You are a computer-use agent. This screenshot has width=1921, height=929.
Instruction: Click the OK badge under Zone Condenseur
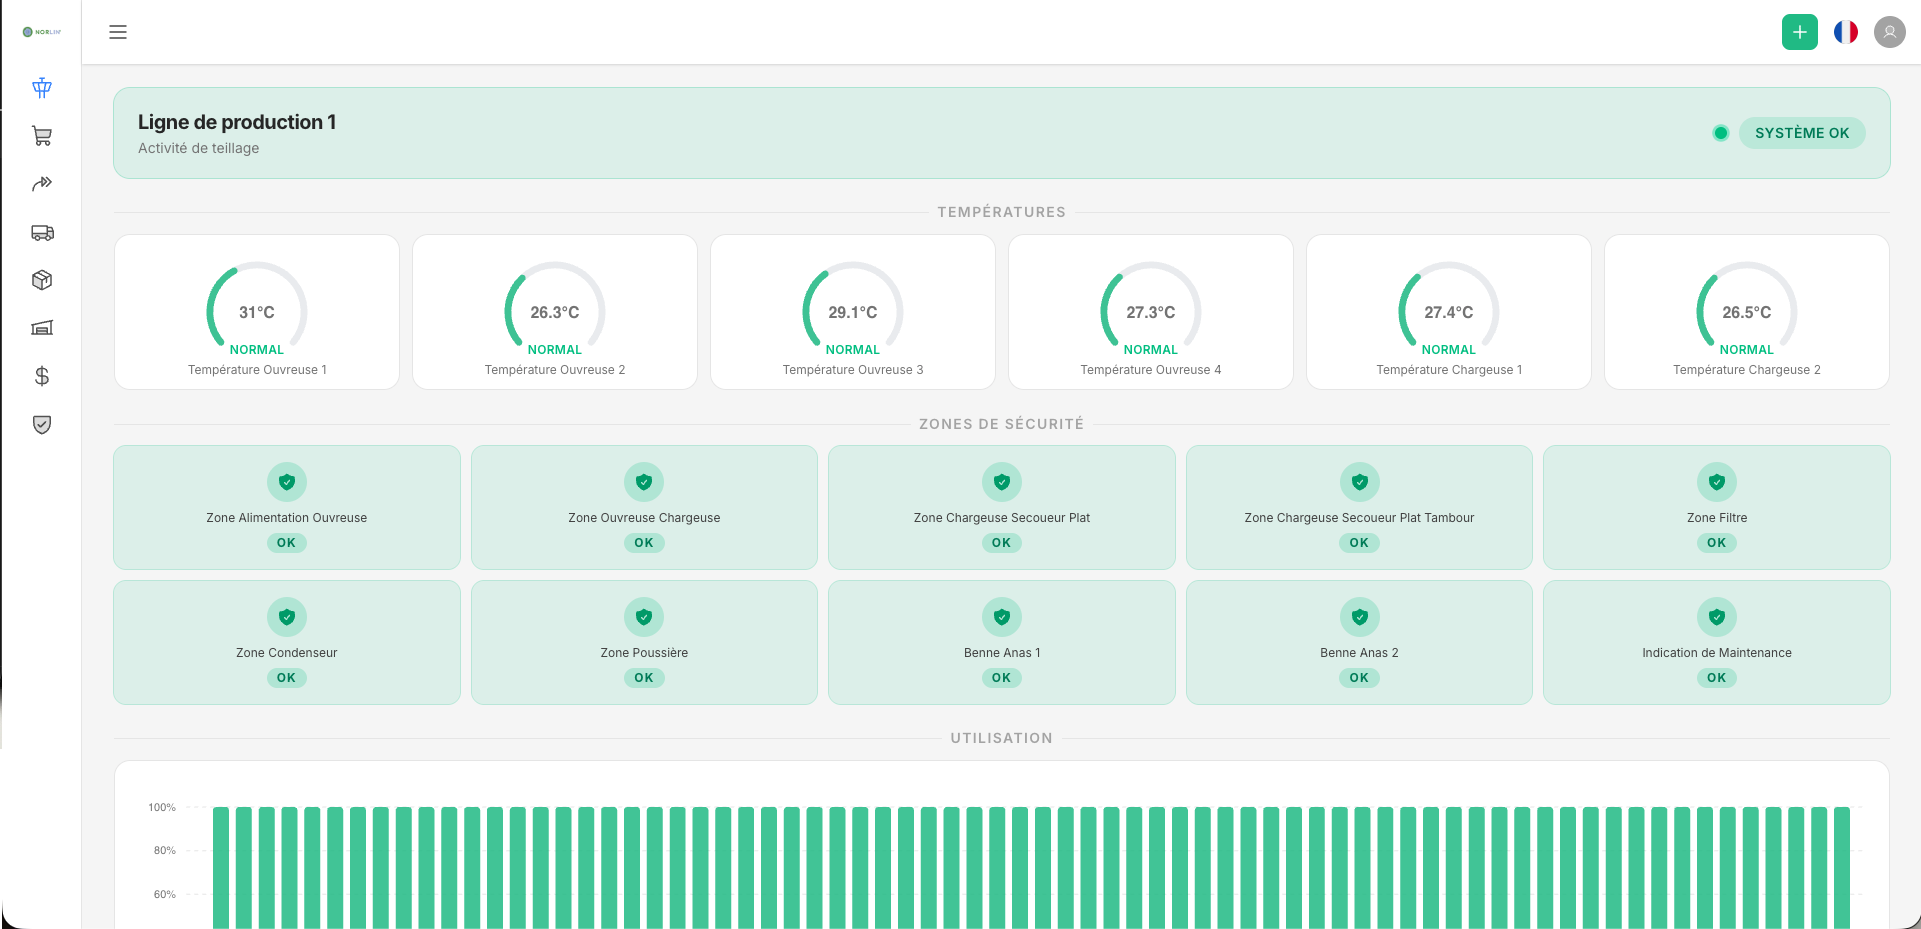point(287,678)
